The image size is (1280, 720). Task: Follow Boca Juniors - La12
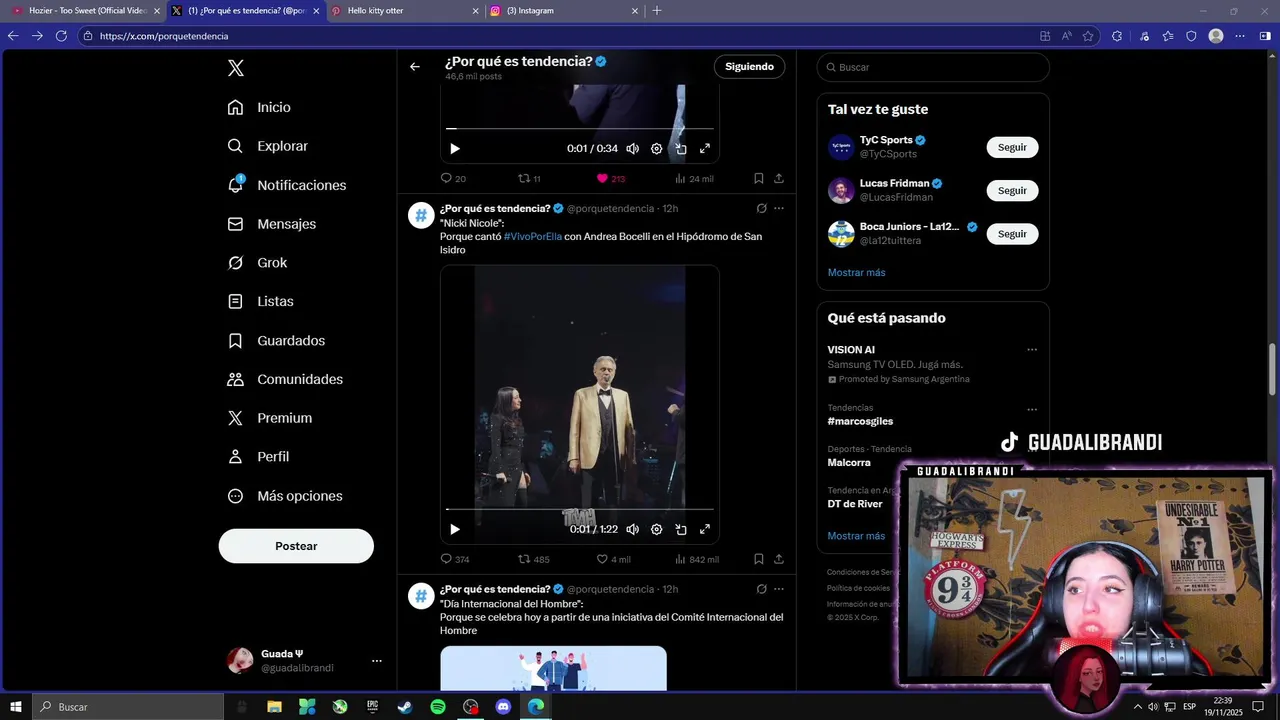point(1012,234)
